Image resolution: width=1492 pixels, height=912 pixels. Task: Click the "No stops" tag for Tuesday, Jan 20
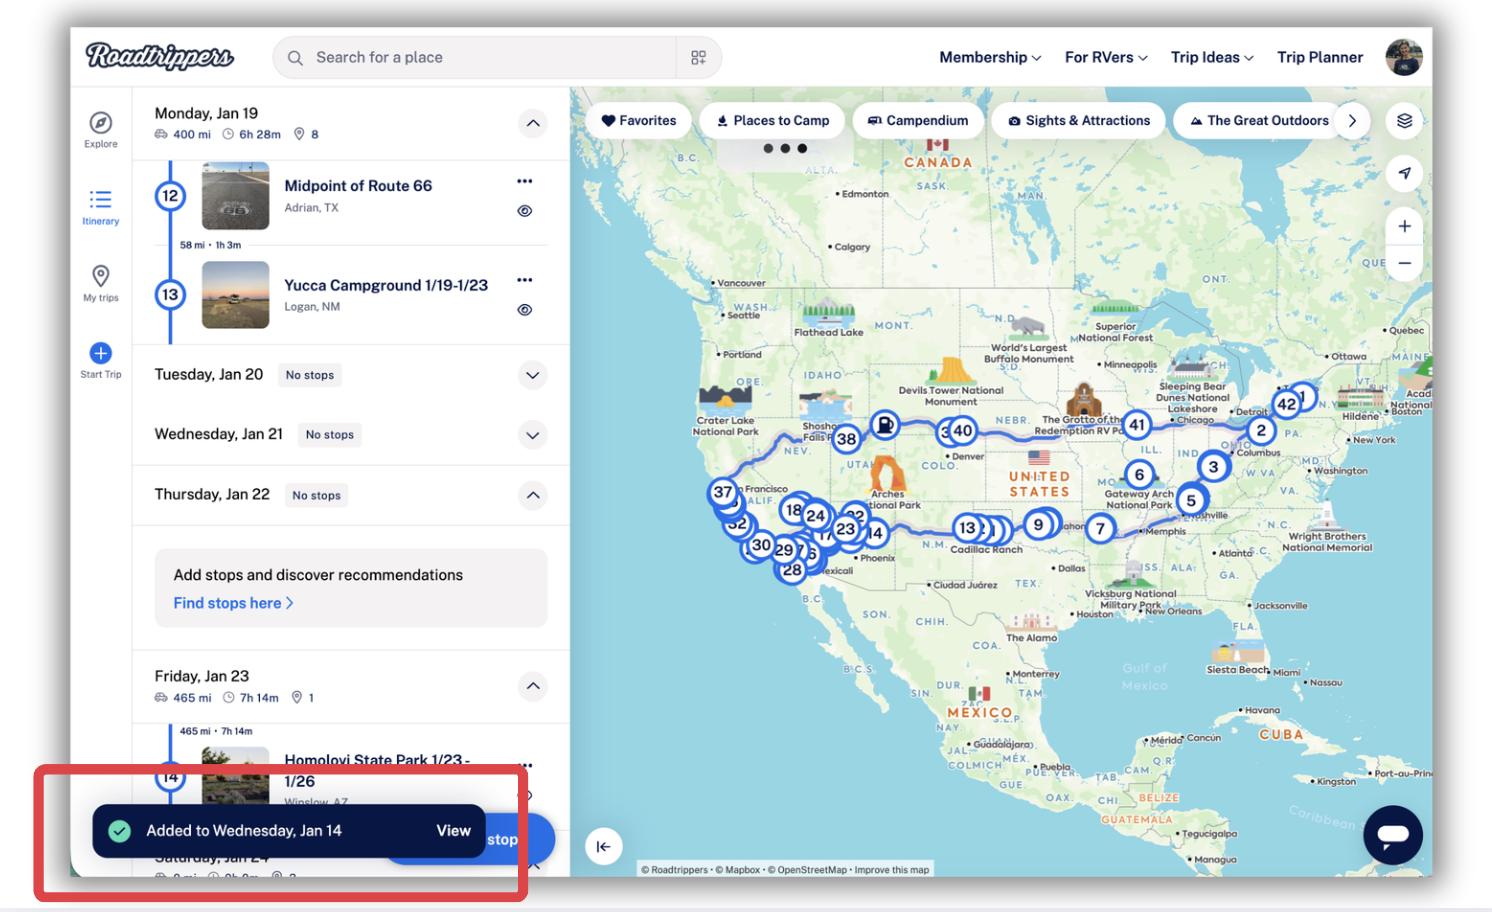pyautogui.click(x=310, y=375)
